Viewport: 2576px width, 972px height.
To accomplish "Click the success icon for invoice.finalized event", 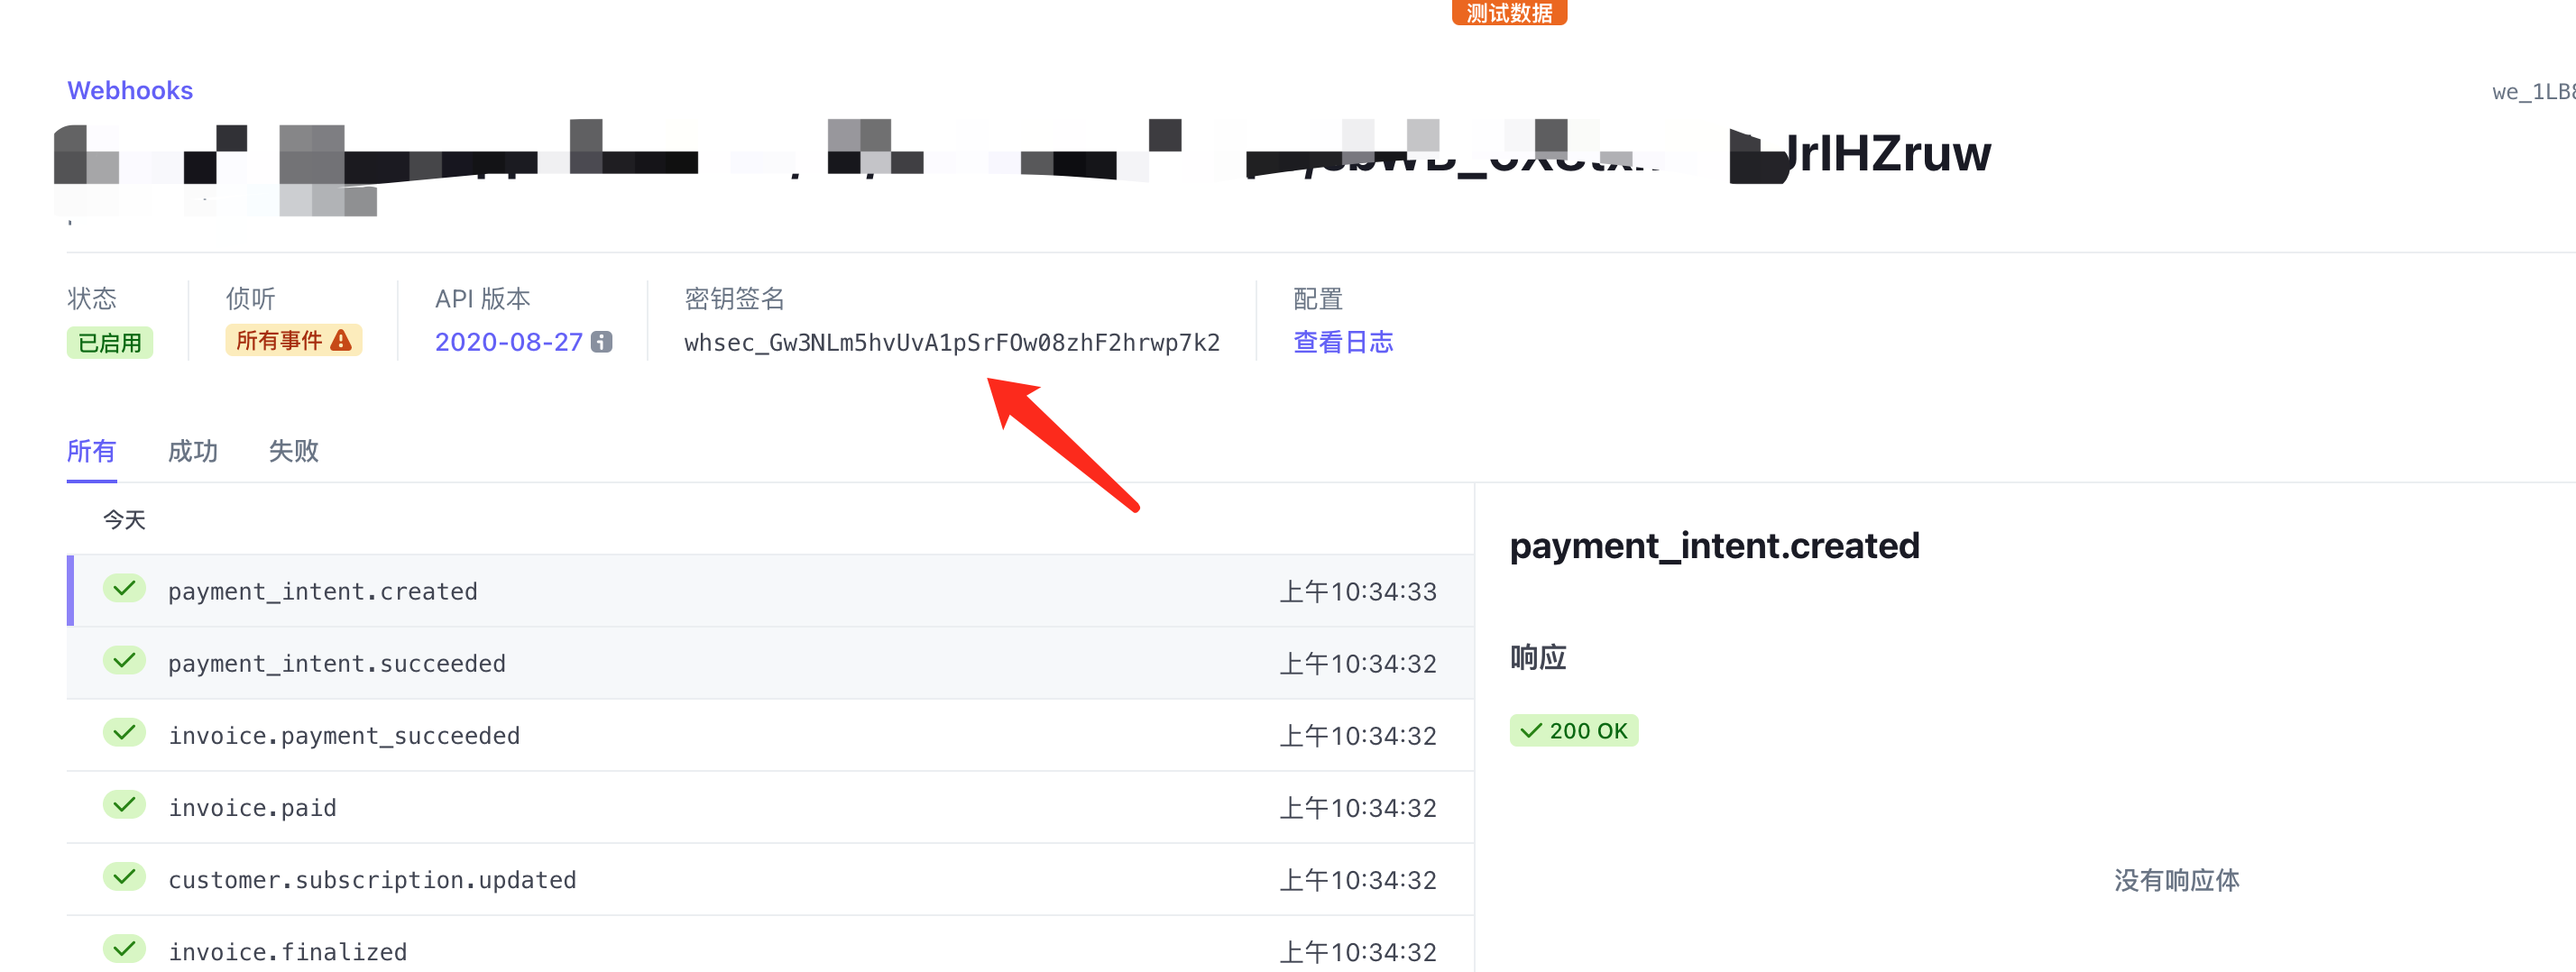I will 124,948.
